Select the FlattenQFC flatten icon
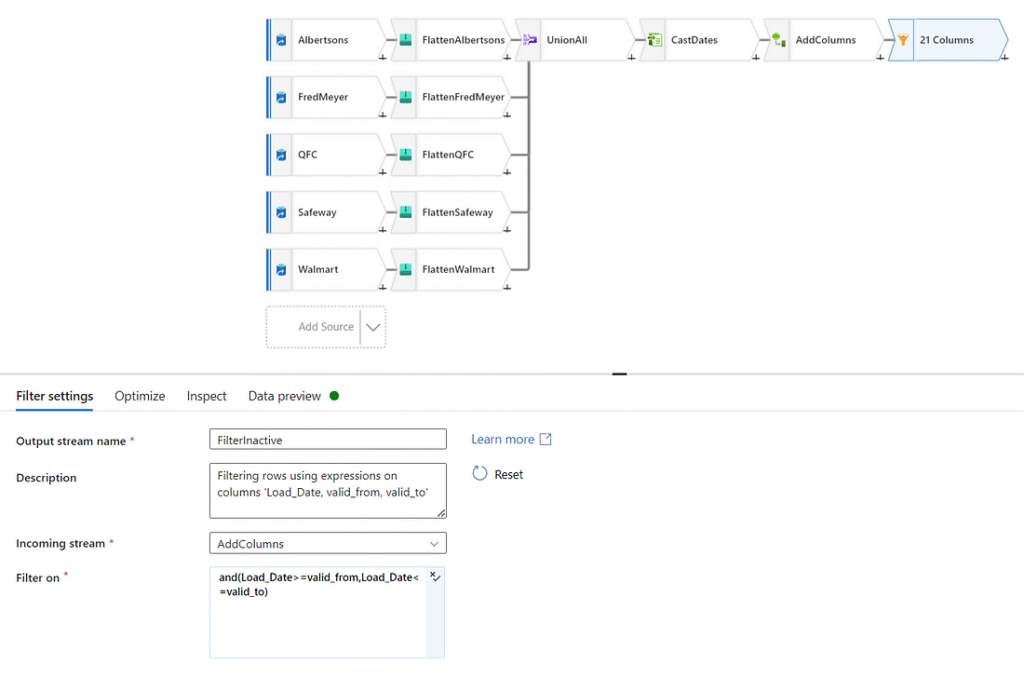Image resolution: width=1024 pixels, height=692 pixels. click(x=406, y=155)
